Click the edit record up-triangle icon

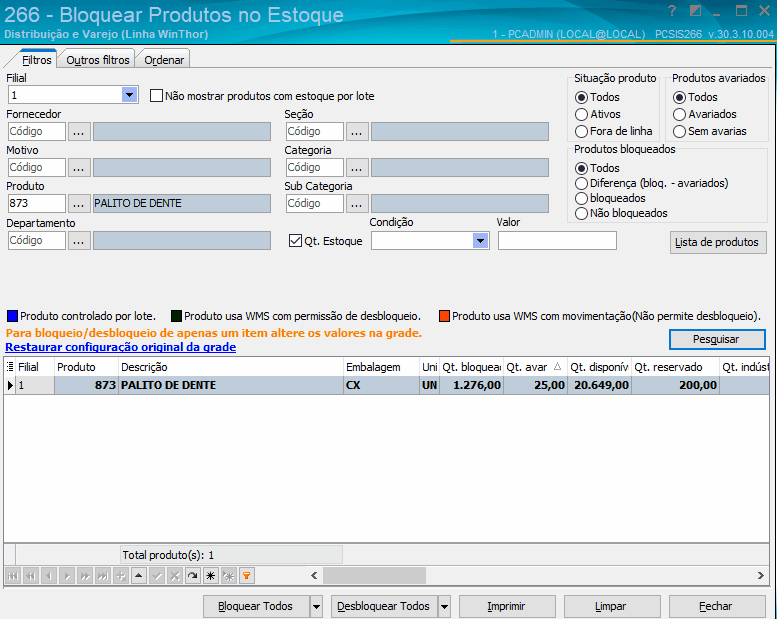coord(139,576)
